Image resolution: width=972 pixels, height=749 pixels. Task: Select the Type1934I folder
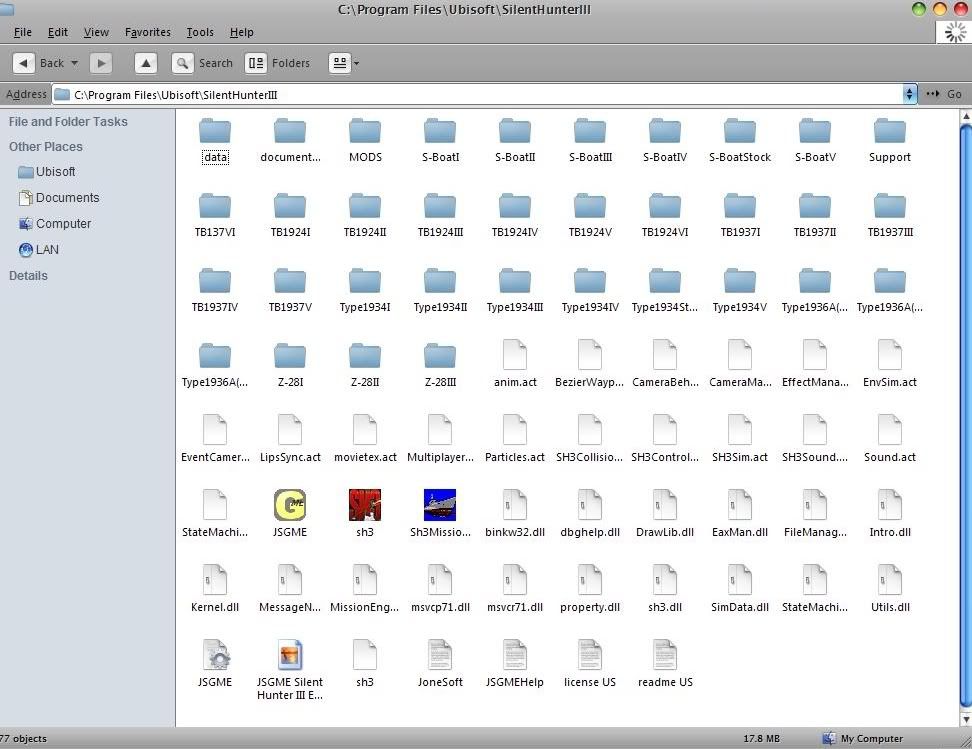tap(364, 291)
